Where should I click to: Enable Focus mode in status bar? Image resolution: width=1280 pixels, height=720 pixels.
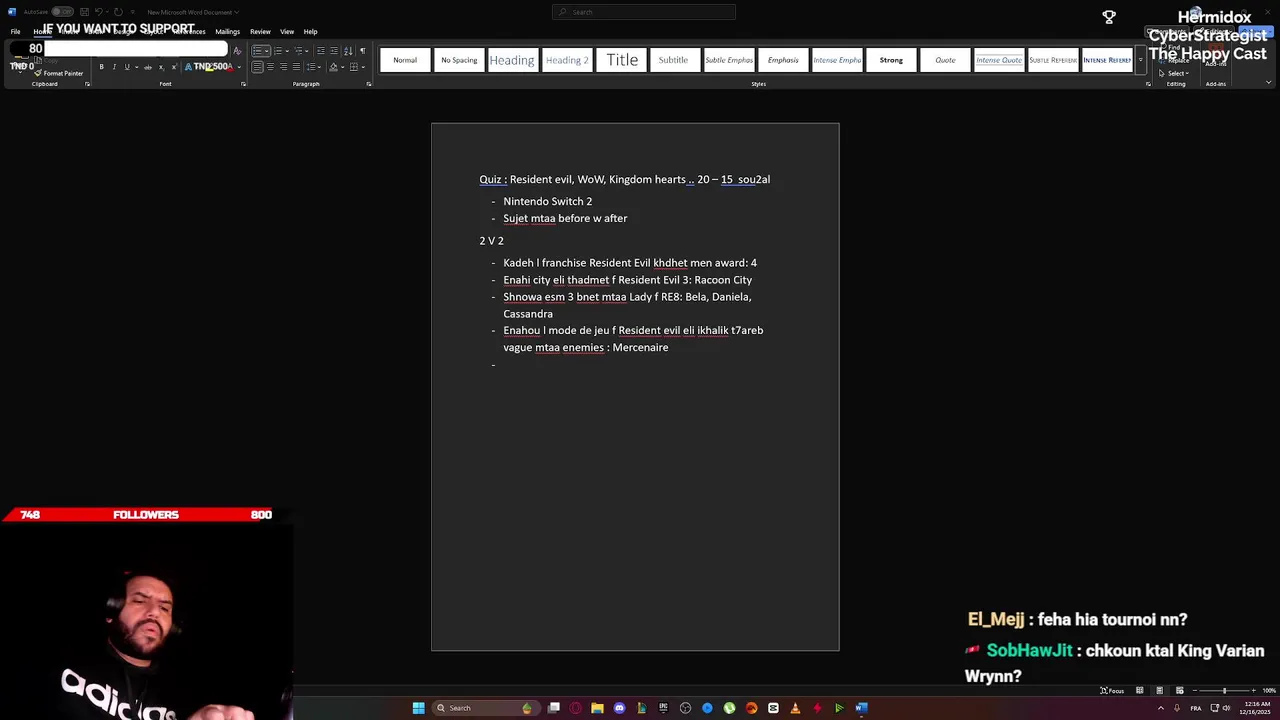click(1112, 690)
